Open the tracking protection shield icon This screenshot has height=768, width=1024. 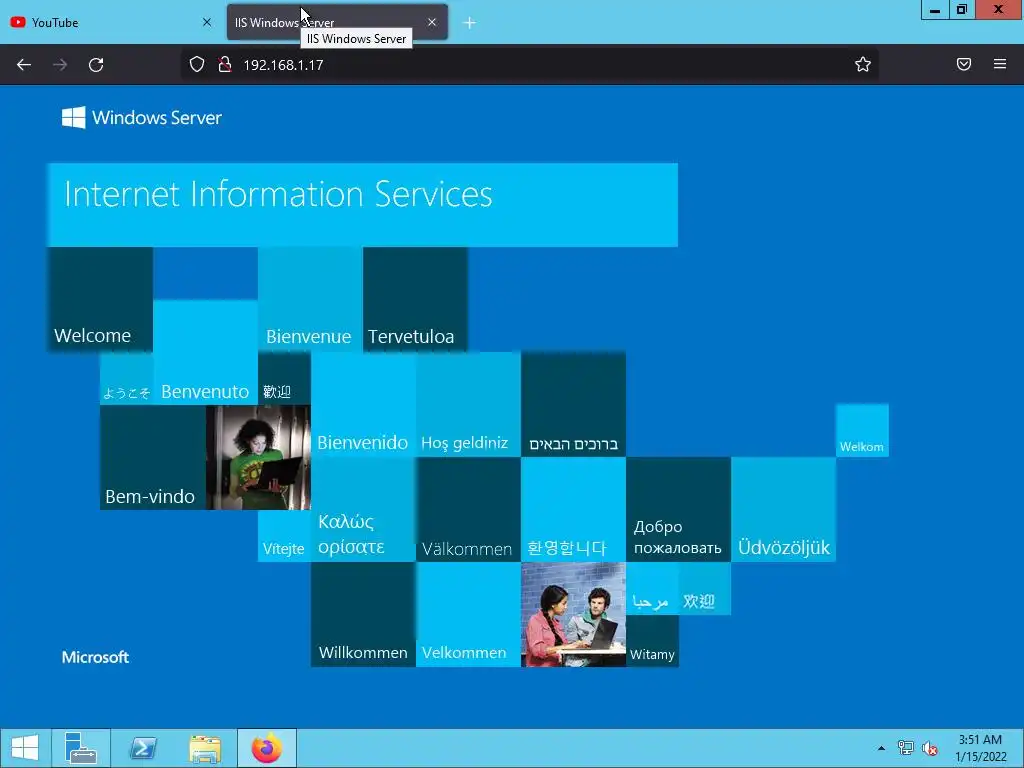(197, 64)
